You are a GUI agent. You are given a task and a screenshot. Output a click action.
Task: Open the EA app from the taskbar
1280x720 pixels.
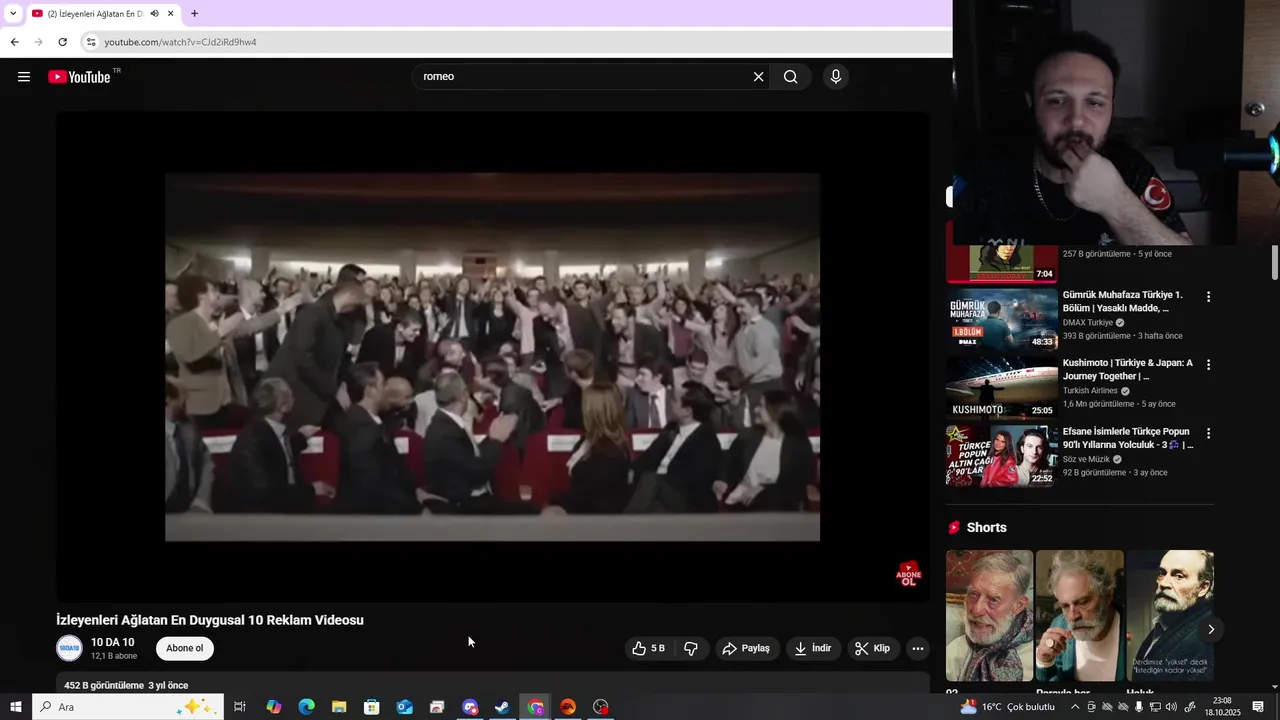tap(568, 707)
